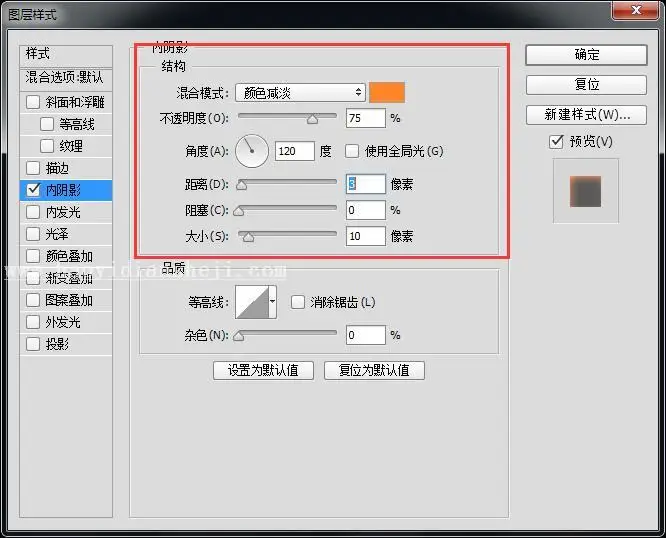Click the 杂色 noise slider handle

pyautogui.click(x=239, y=336)
